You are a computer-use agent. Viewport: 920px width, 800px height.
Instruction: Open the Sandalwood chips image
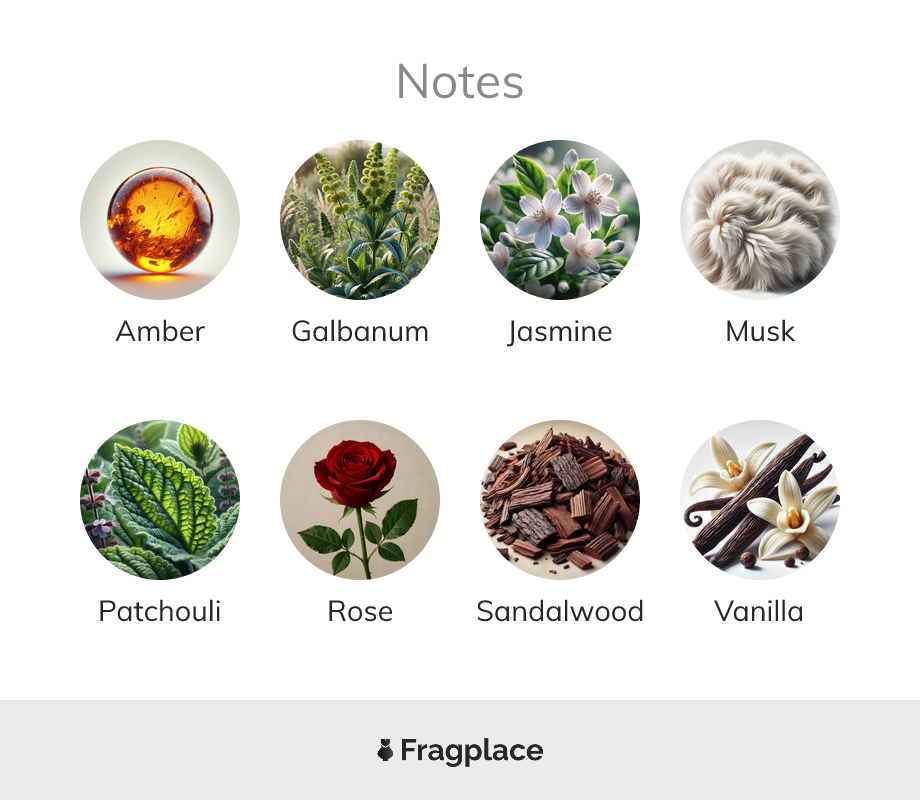(x=560, y=499)
